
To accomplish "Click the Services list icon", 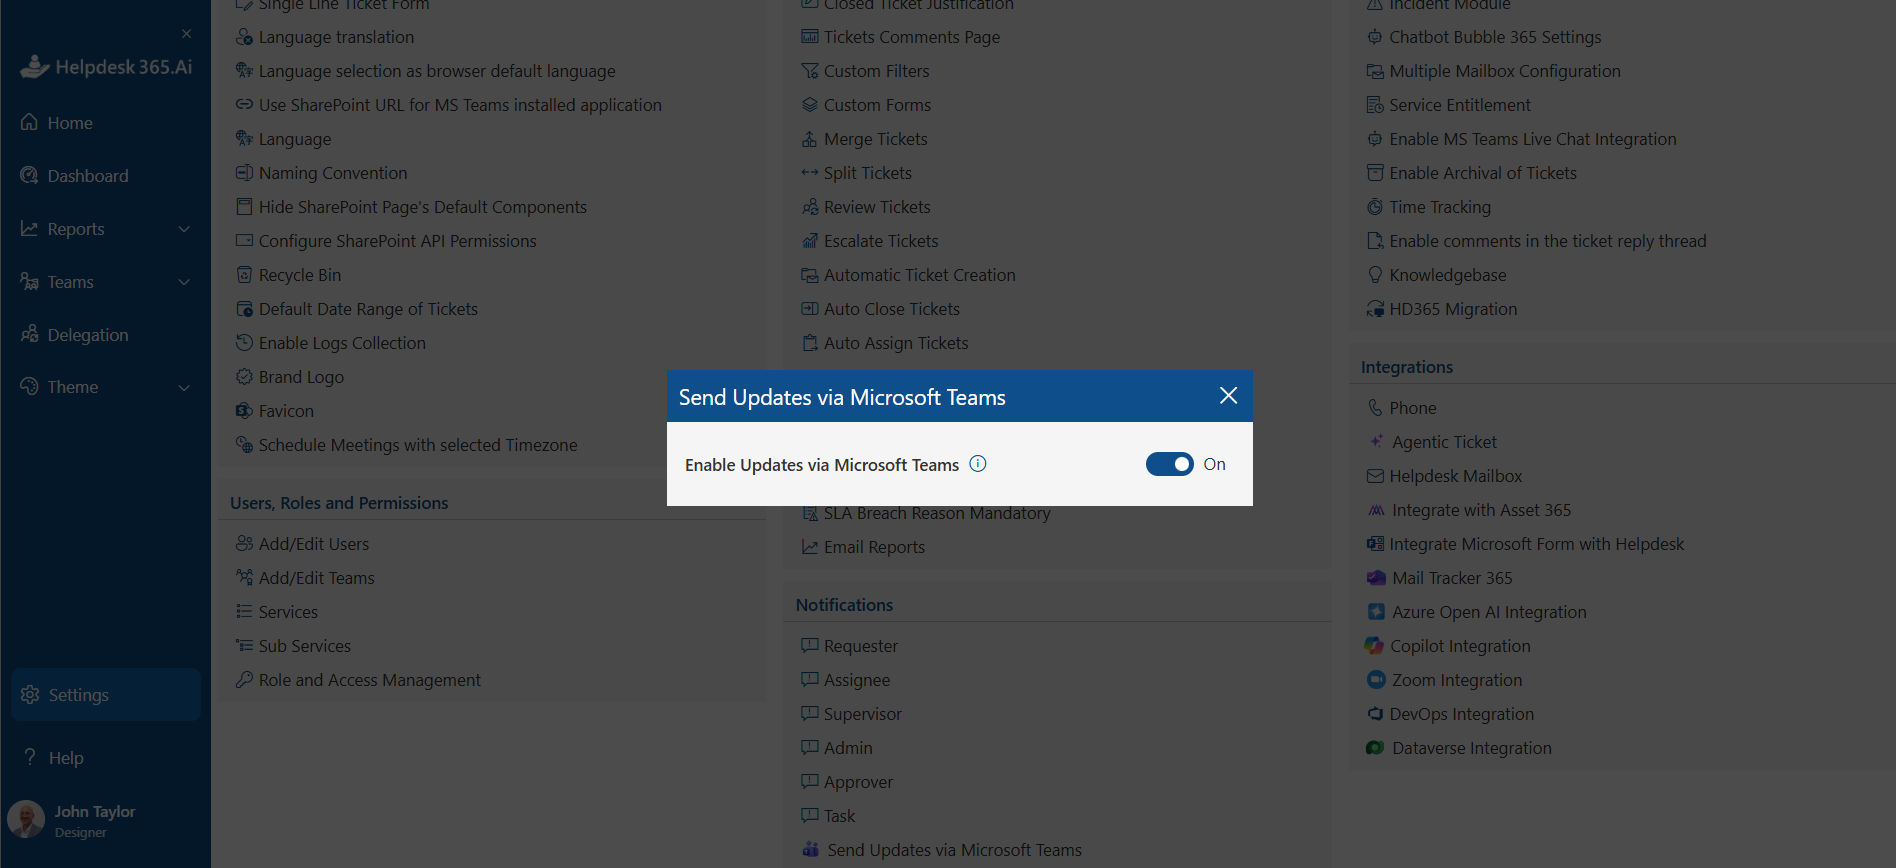I will 244,611.
